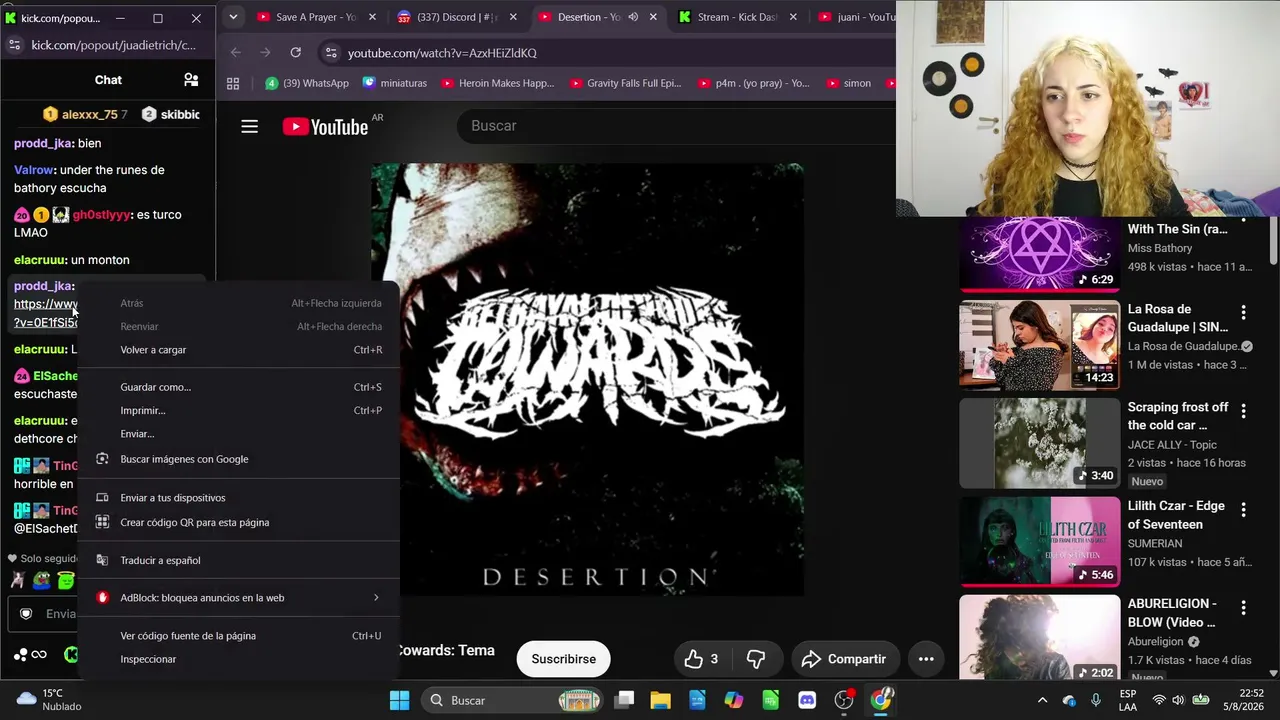Image resolution: width=1280 pixels, height=720 pixels.
Task: Open Discord from the taskbar
Action: point(807,700)
